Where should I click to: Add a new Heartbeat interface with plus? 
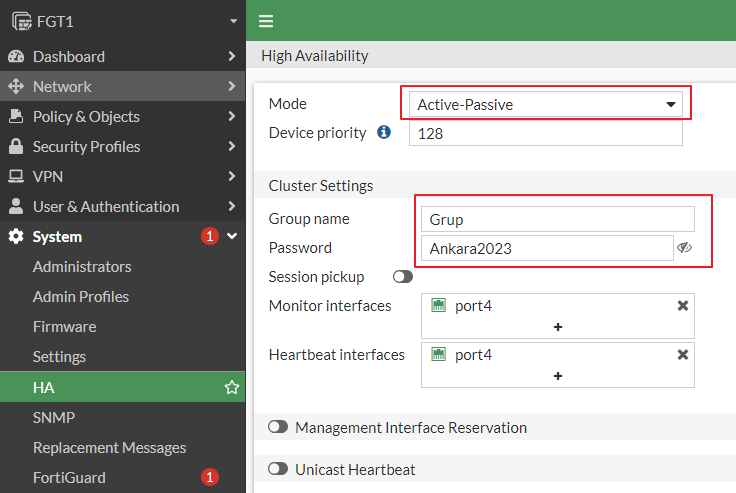click(x=558, y=376)
